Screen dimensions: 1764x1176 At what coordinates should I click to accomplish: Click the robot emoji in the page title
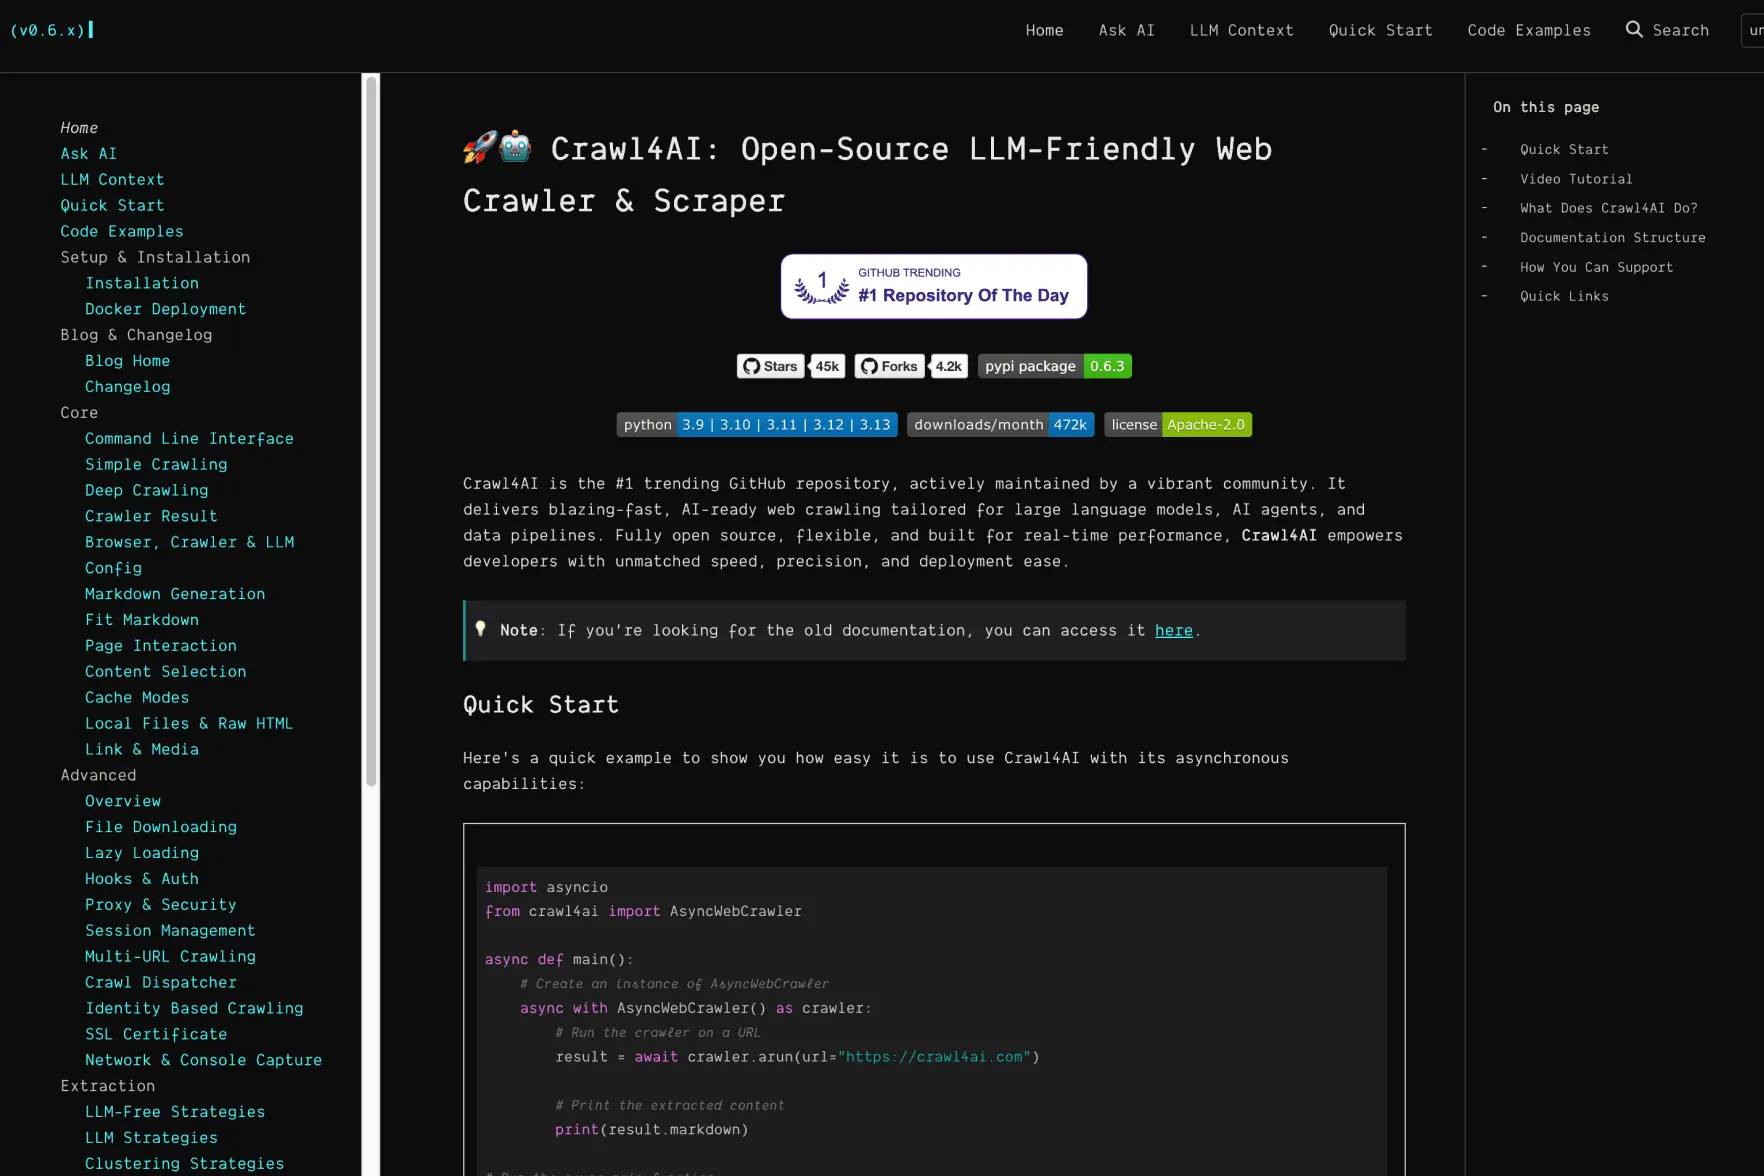[515, 147]
